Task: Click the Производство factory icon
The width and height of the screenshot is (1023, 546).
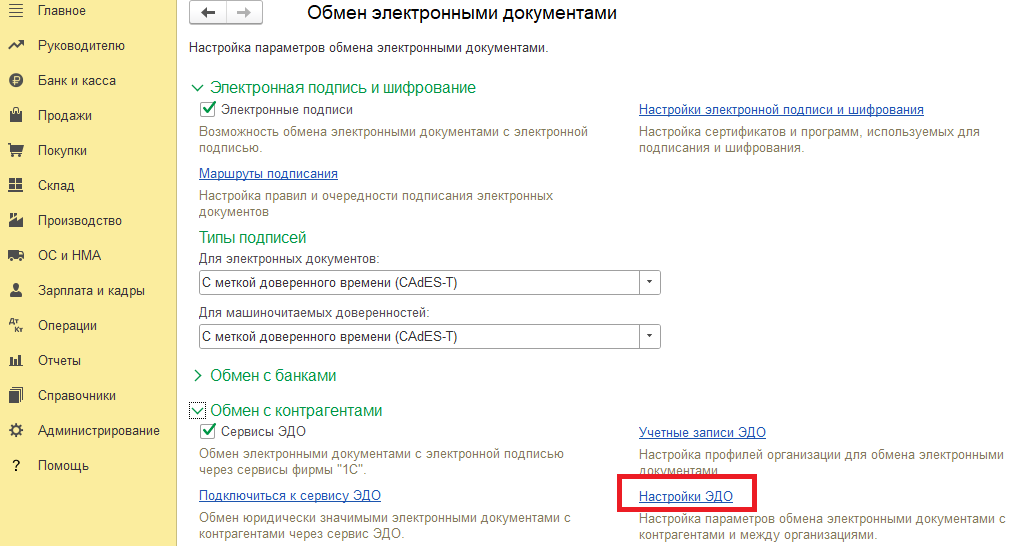Action: pyautogui.click(x=16, y=220)
